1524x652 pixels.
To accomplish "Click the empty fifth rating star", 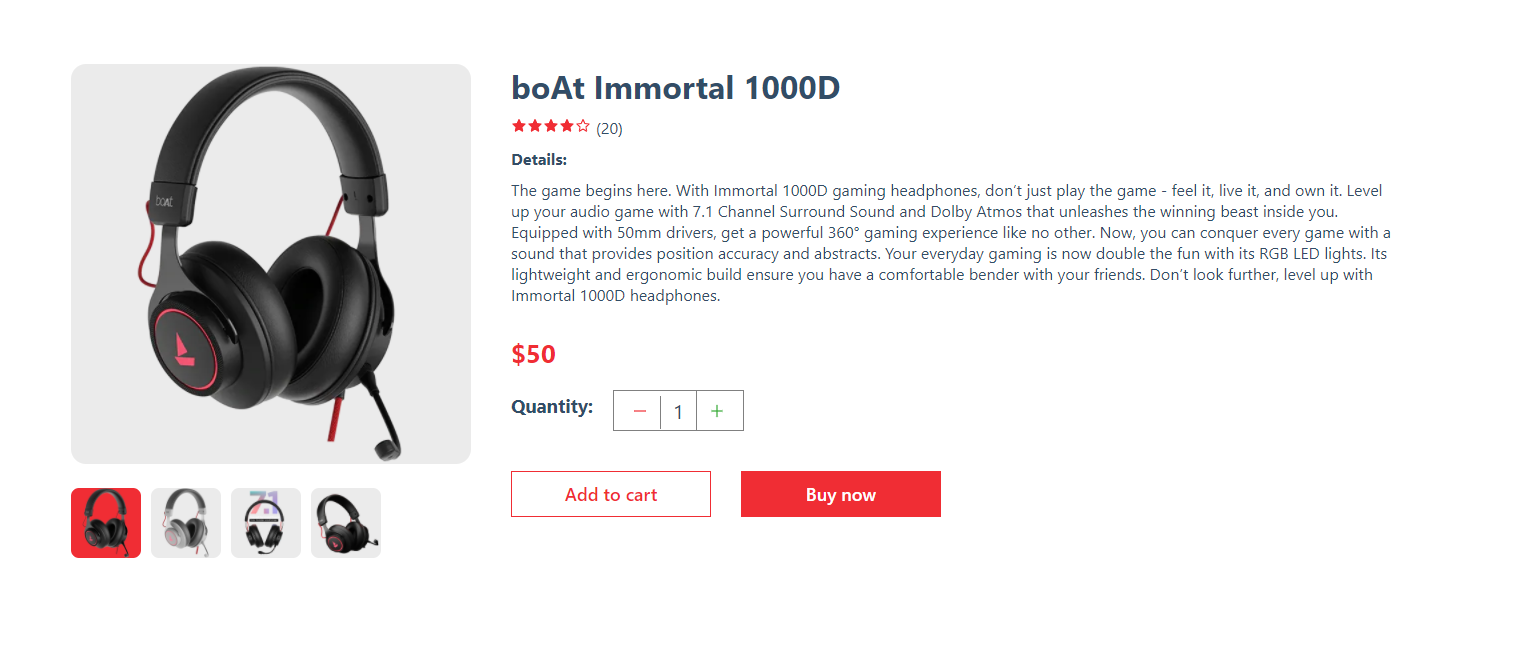I will pyautogui.click(x=583, y=126).
